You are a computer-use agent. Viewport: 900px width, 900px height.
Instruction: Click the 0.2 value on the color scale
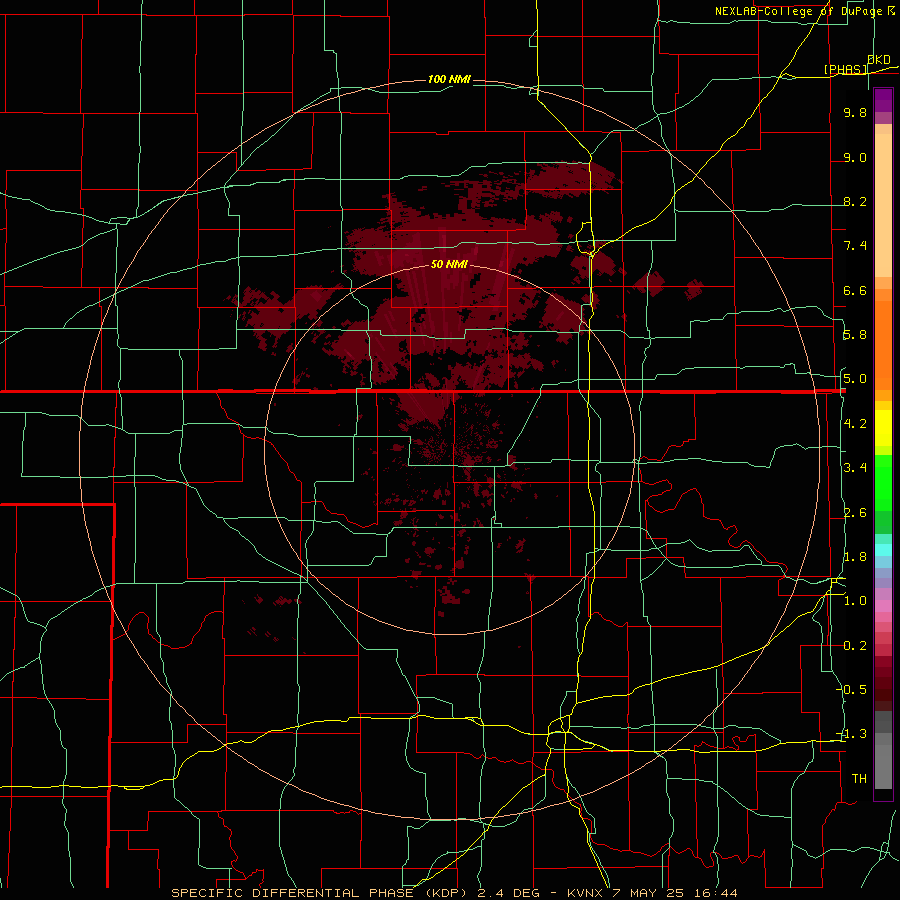point(855,646)
